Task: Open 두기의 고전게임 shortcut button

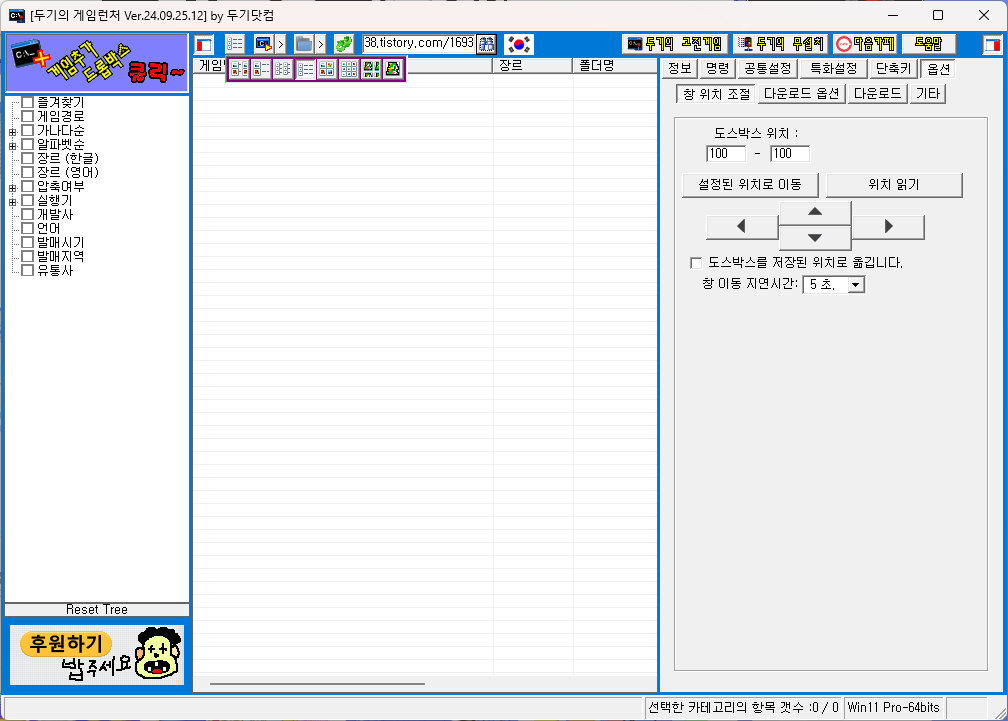Action: [675, 44]
